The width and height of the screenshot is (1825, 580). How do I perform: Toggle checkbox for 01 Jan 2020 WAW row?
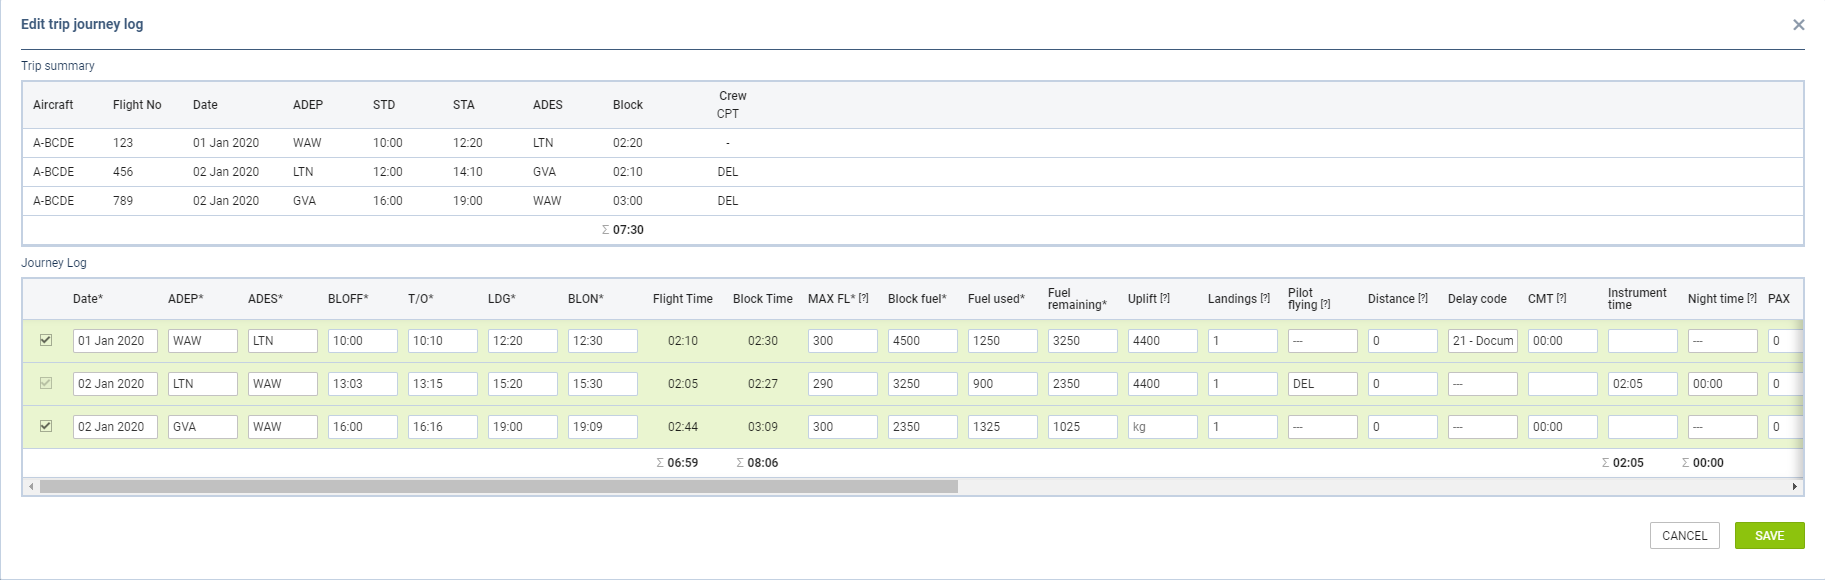46,340
